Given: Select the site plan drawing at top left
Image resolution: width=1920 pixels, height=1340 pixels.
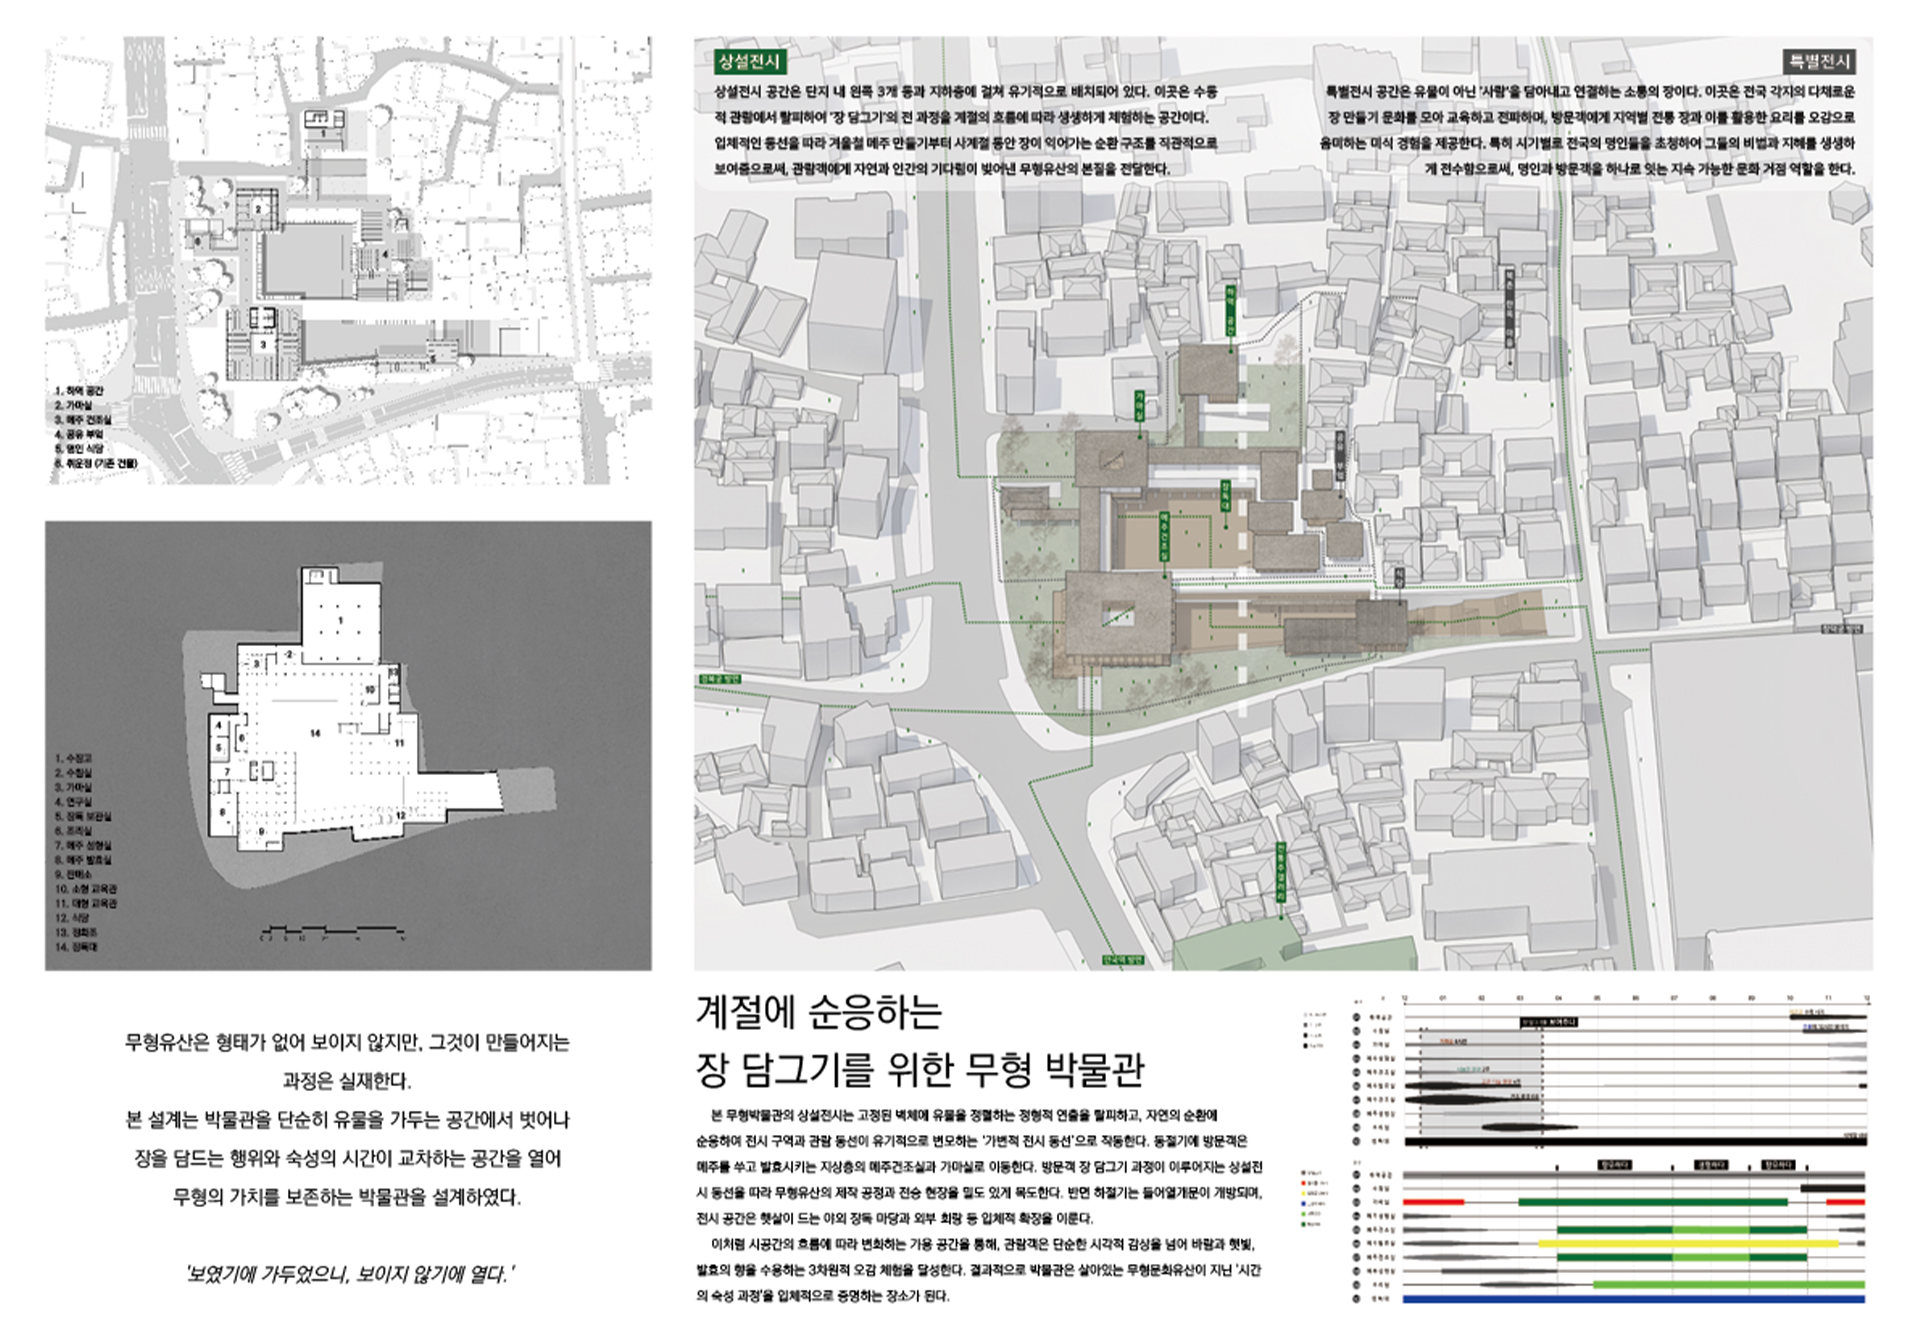Looking at the screenshot, I should 348,261.
